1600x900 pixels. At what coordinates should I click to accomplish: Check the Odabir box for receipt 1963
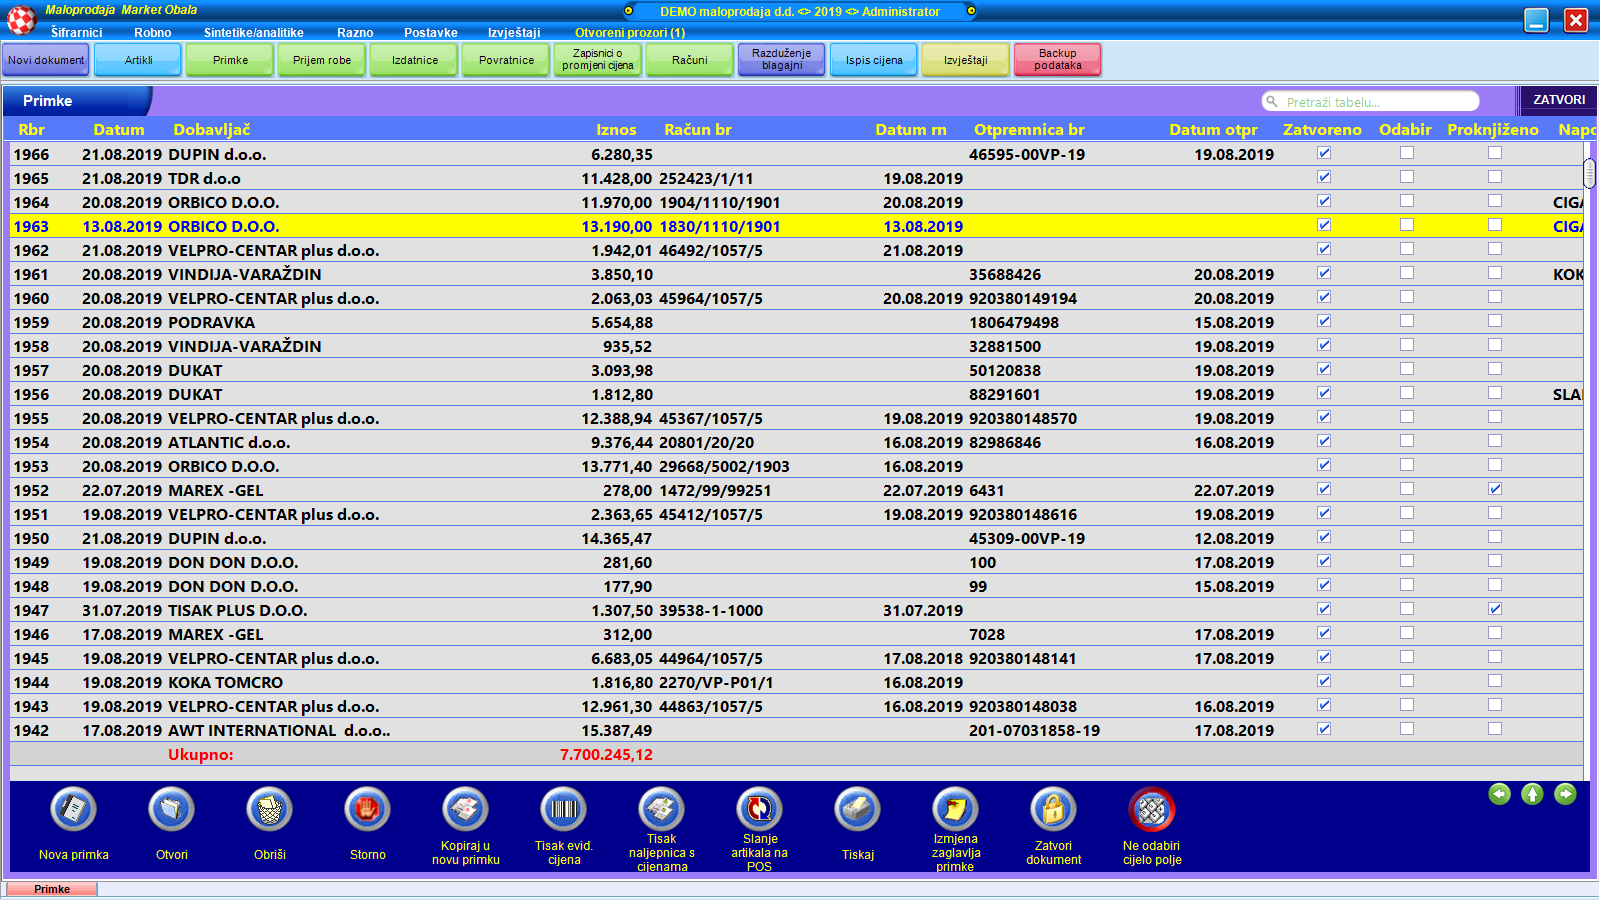click(1407, 225)
